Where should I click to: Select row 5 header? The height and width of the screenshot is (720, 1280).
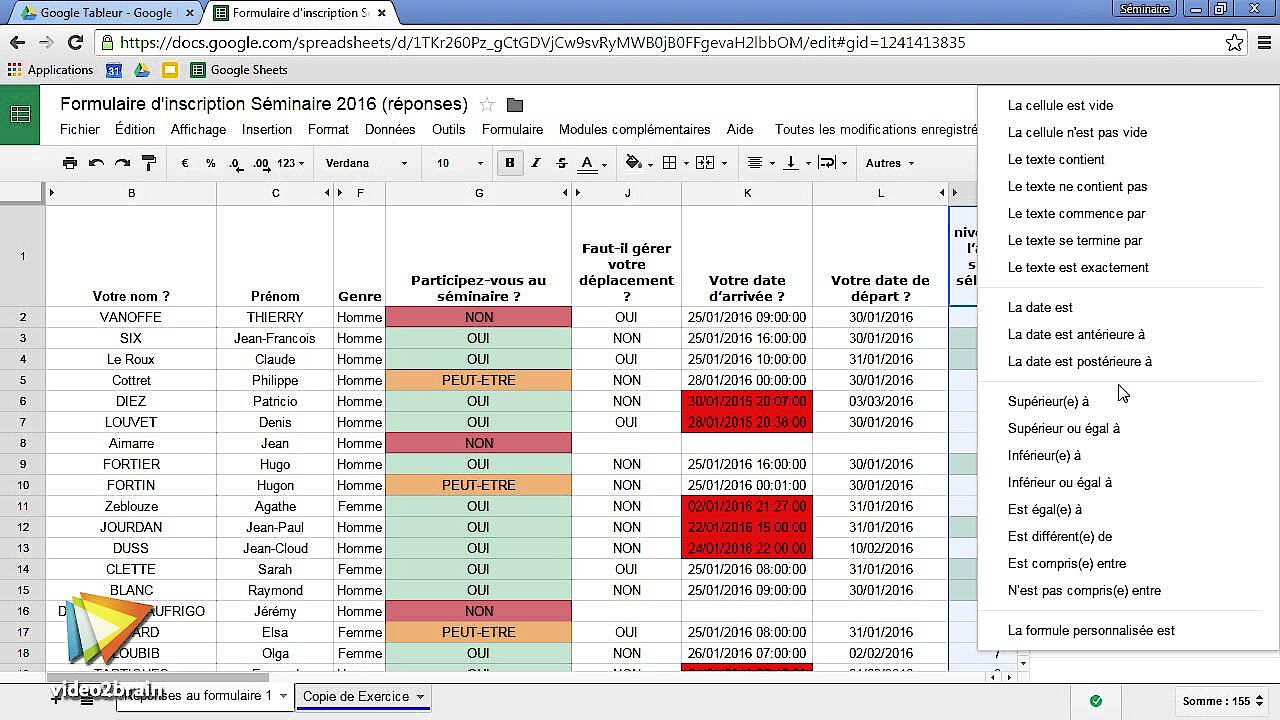22,380
